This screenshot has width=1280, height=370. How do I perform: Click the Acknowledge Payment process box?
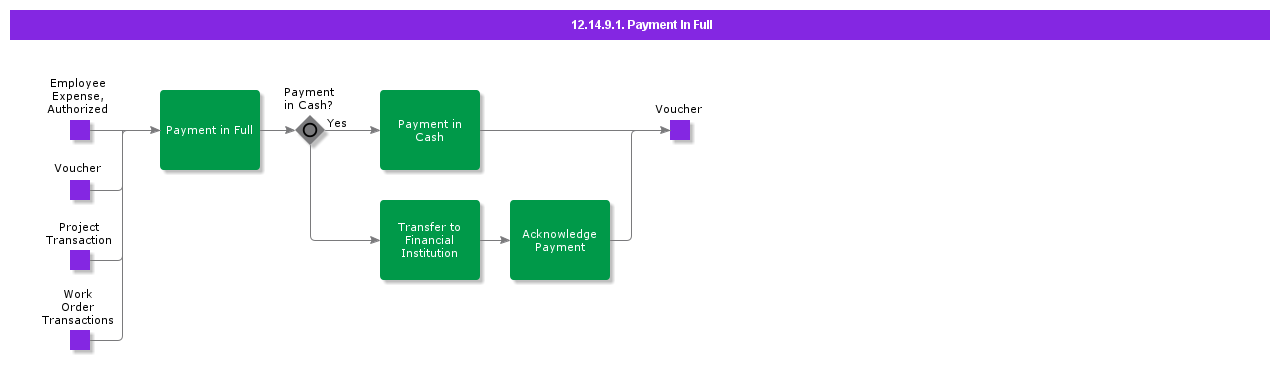pos(560,240)
